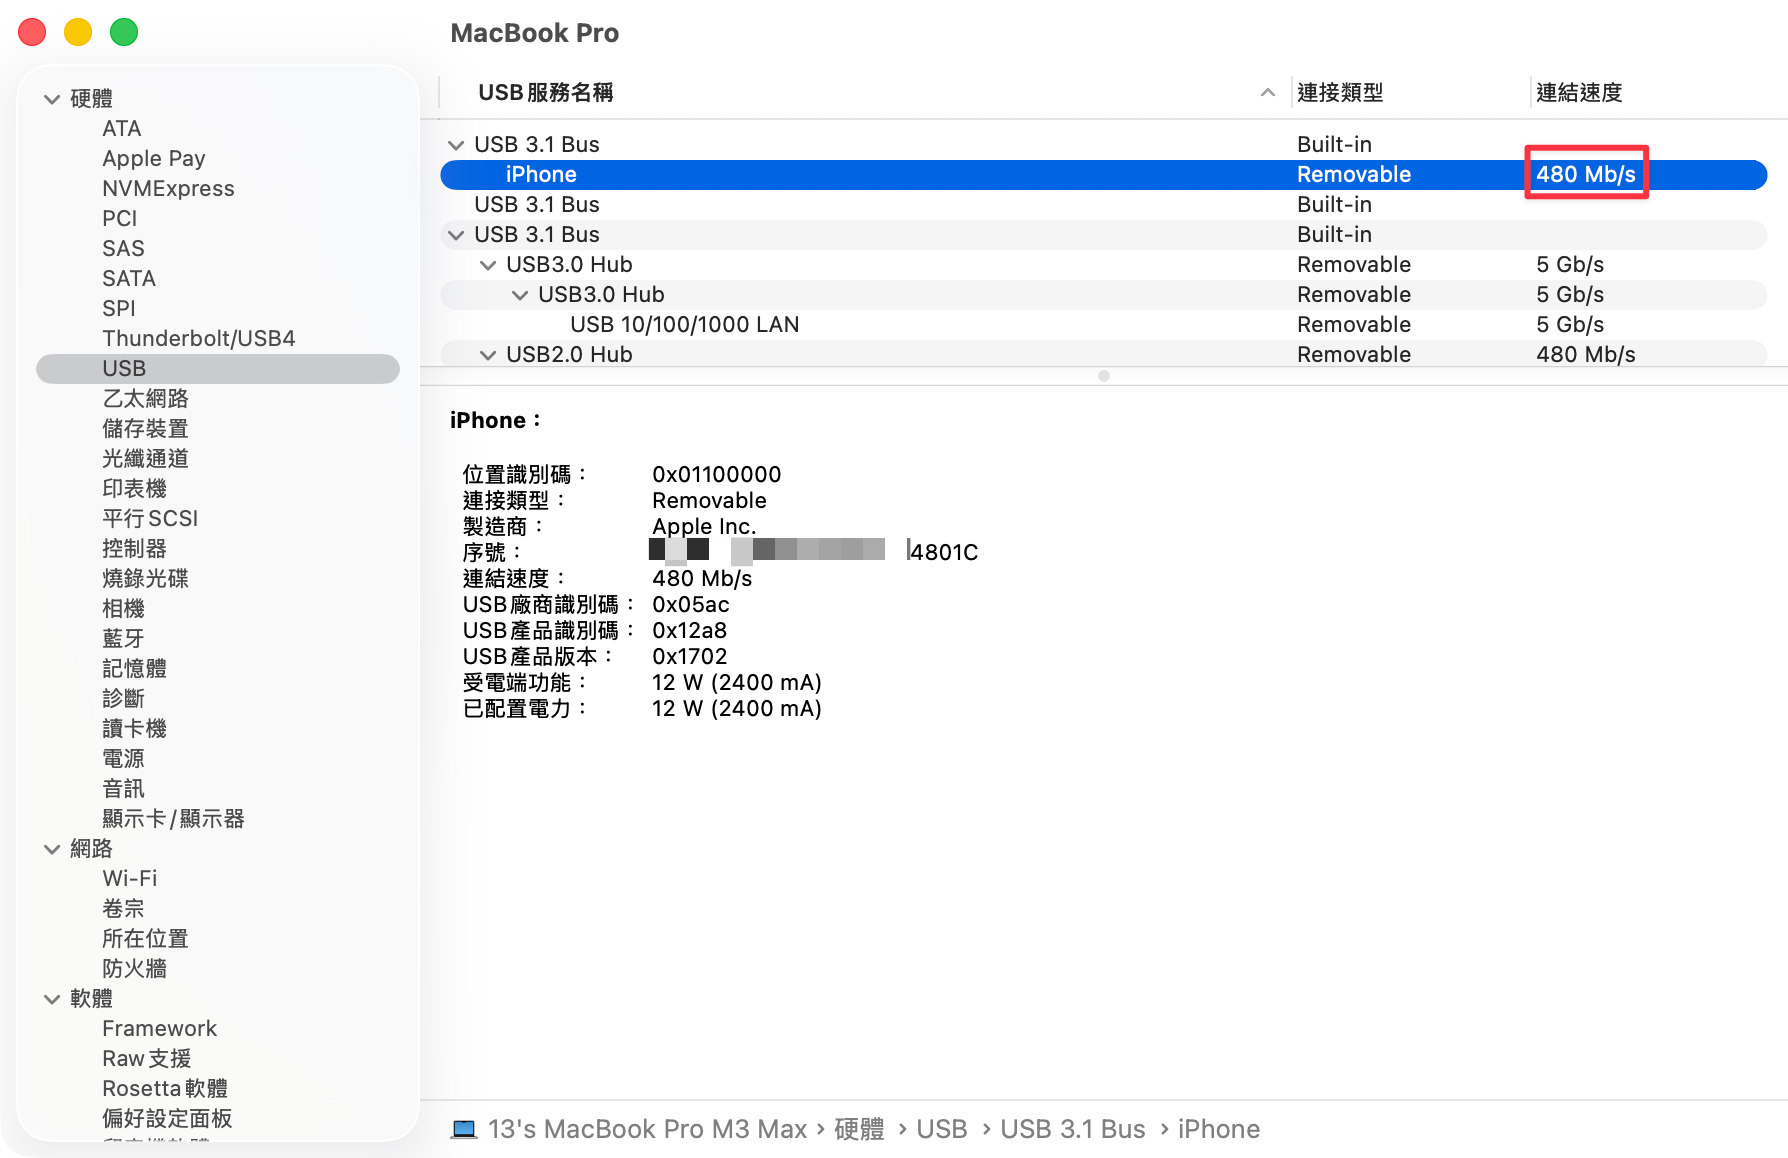Click the 0x01100000 location ID value
This screenshot has height=1158, width=1788.
(717, 475)
